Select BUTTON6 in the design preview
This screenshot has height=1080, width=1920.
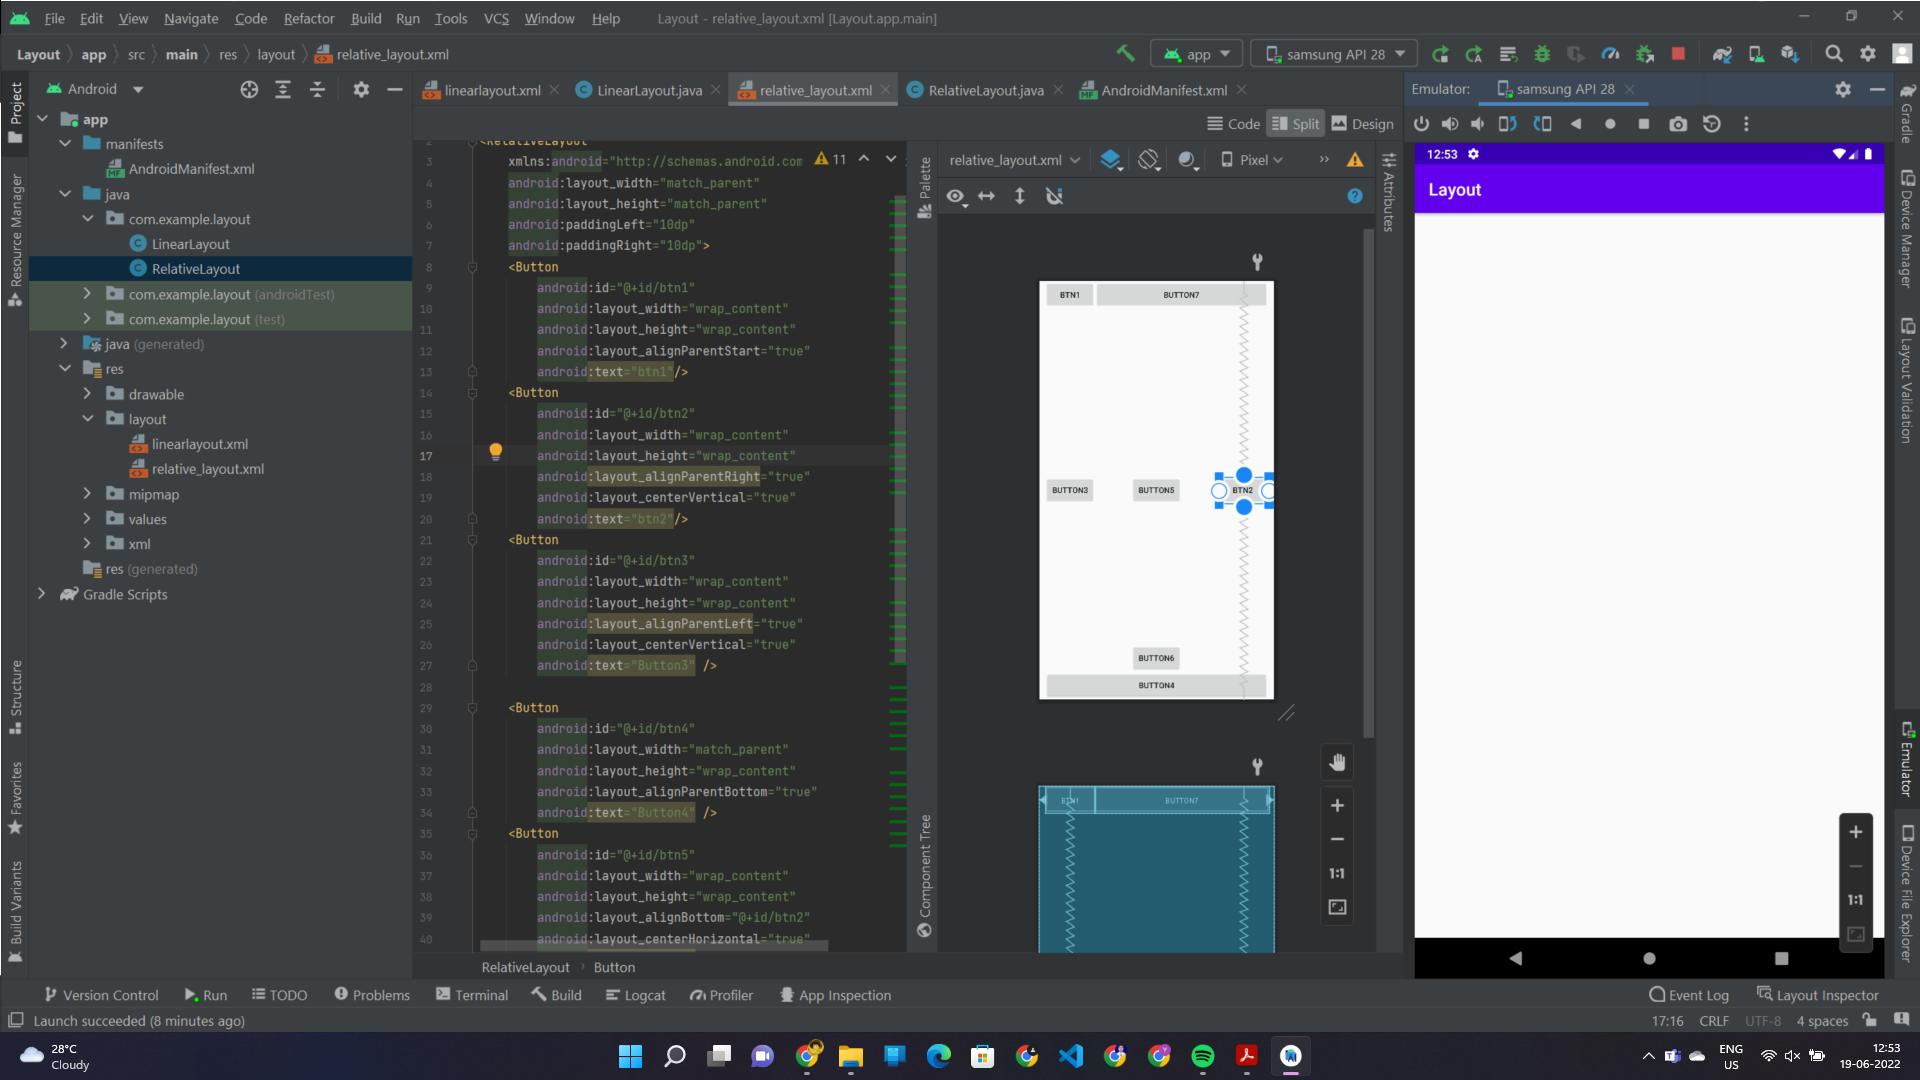(1156, 658)
